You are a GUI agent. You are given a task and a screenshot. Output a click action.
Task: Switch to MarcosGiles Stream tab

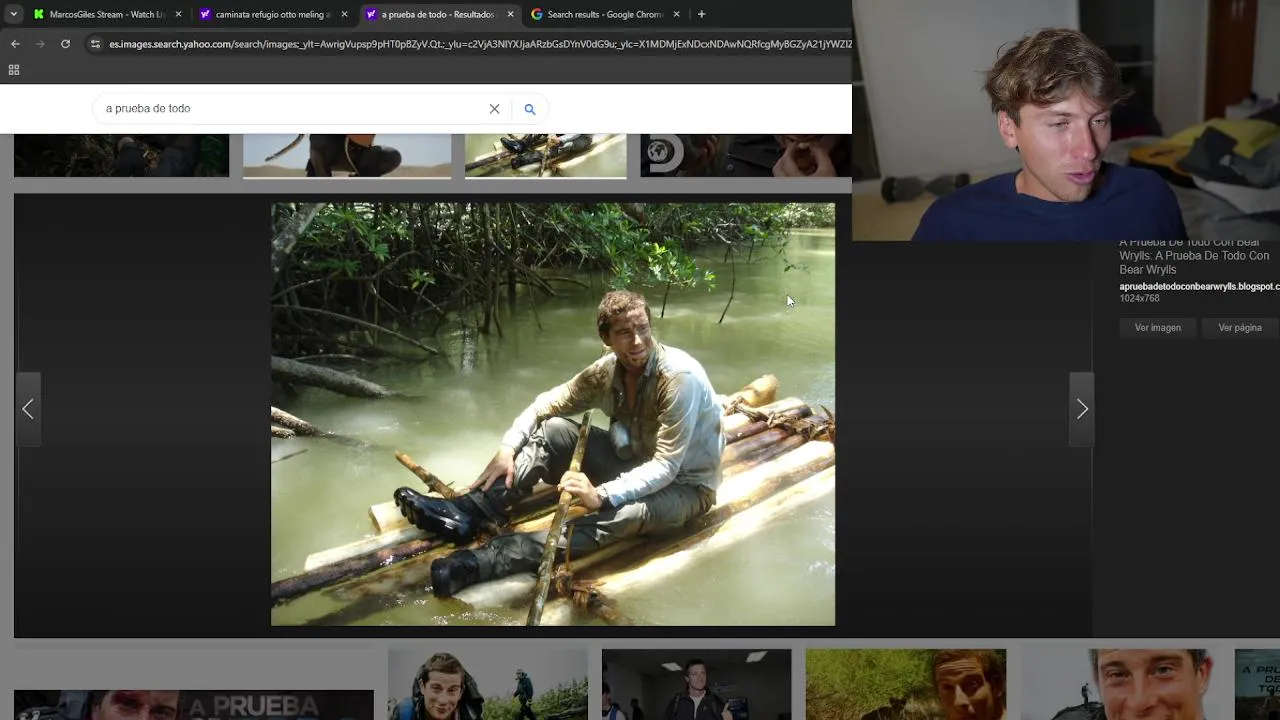(x=107, y=14)
